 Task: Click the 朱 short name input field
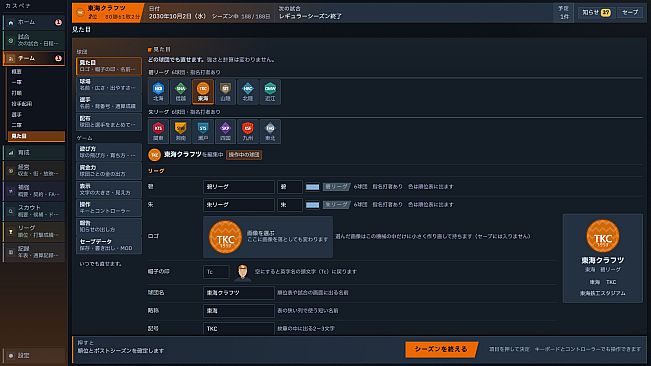pos(290,205)
